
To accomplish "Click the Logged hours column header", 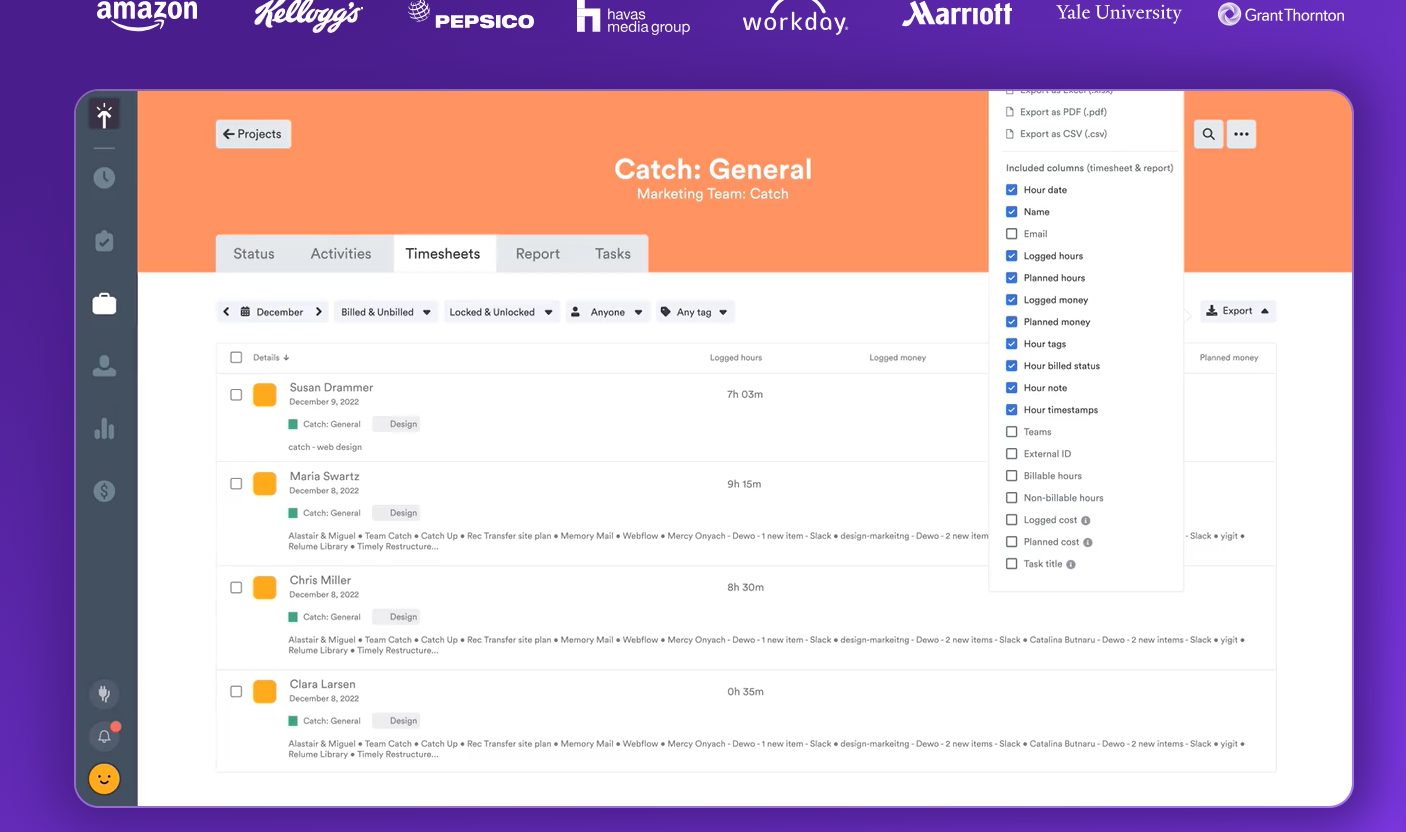I will tap(736, 358).
